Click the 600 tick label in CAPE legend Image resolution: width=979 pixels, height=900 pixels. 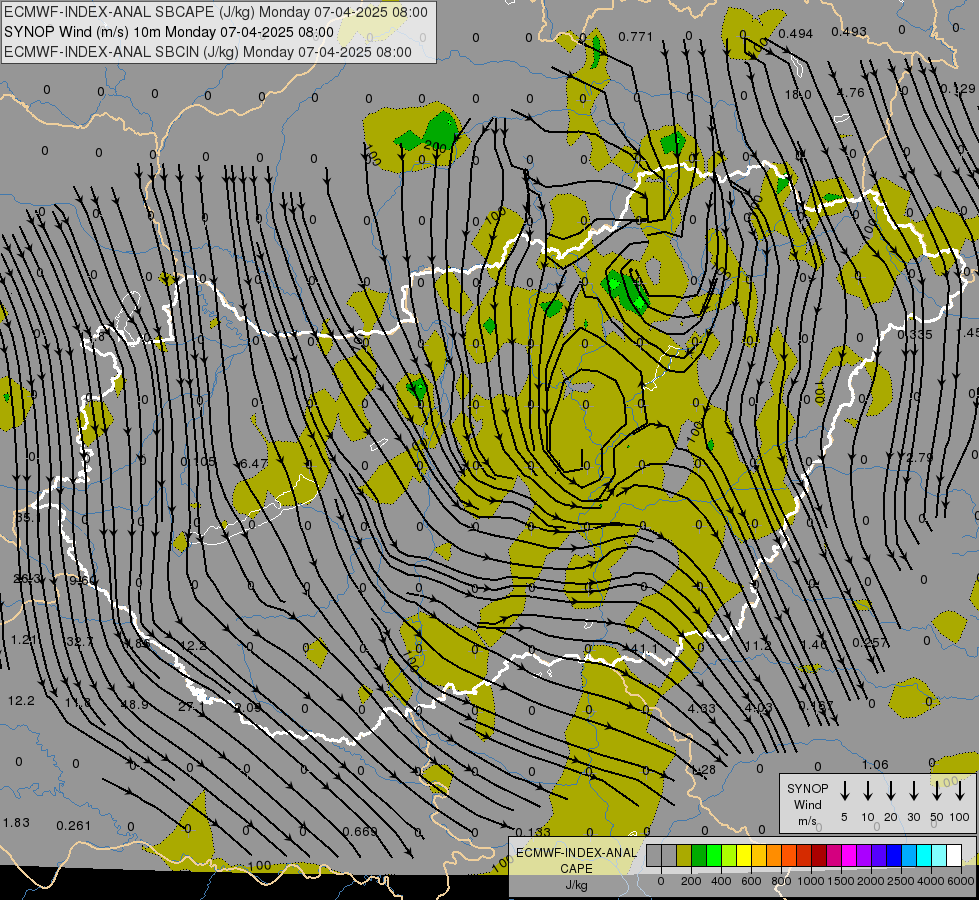coord(751,881)
